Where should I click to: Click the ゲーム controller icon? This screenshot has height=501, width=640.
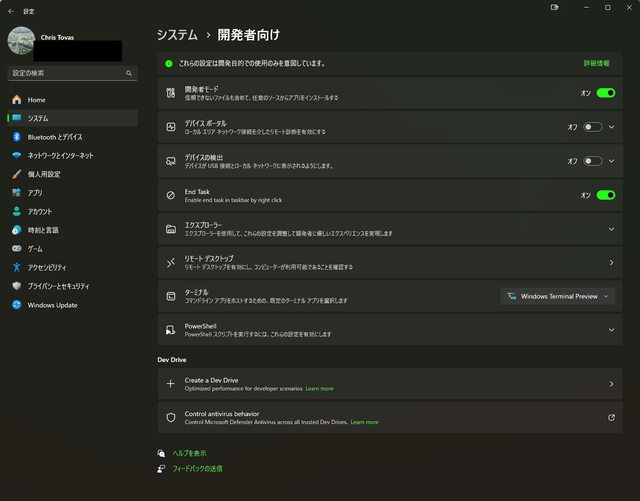(16, 249)
